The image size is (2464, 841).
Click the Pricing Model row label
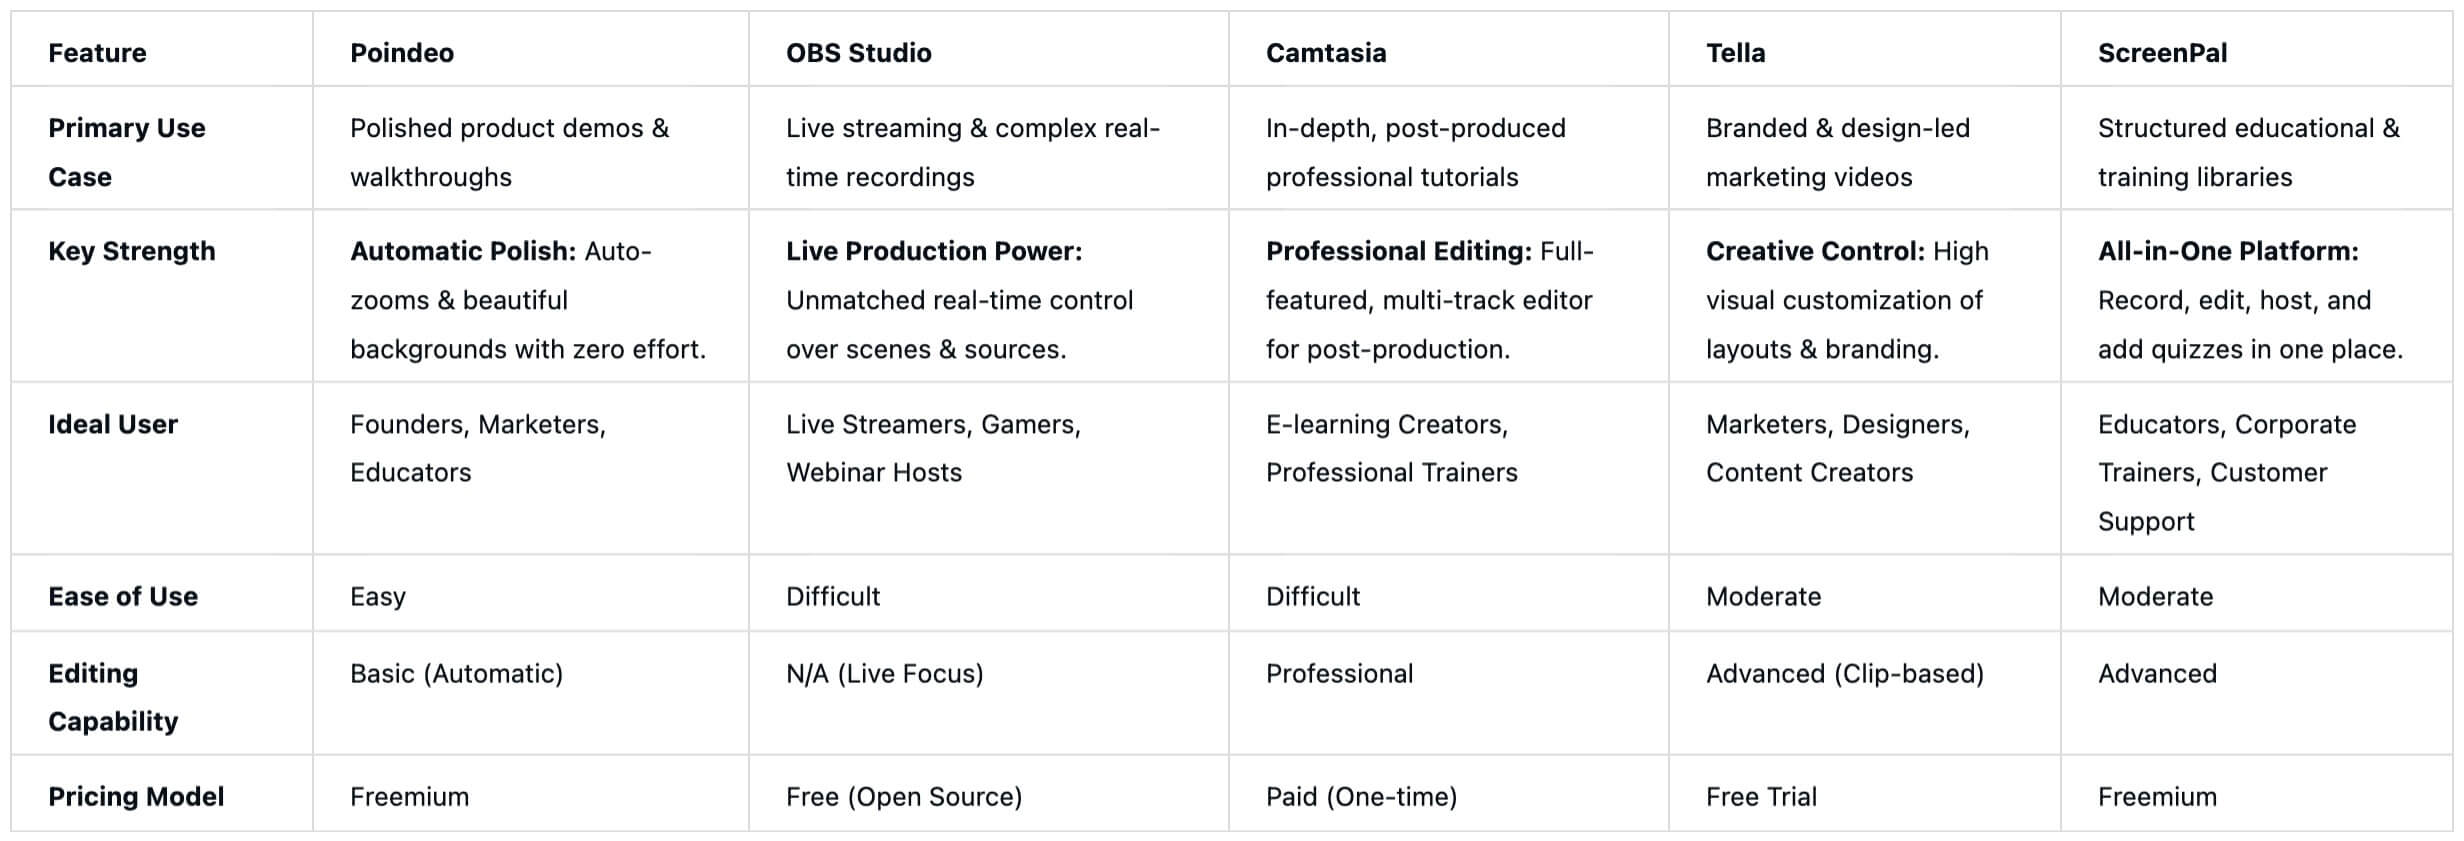(136, 796)
